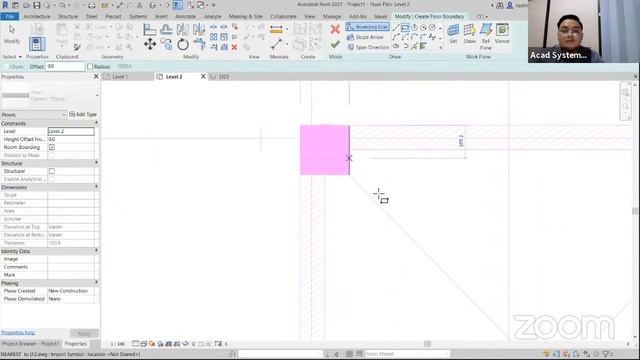Close the Properties palette
This screenshot has width=640, height=360.
[96, 77]
